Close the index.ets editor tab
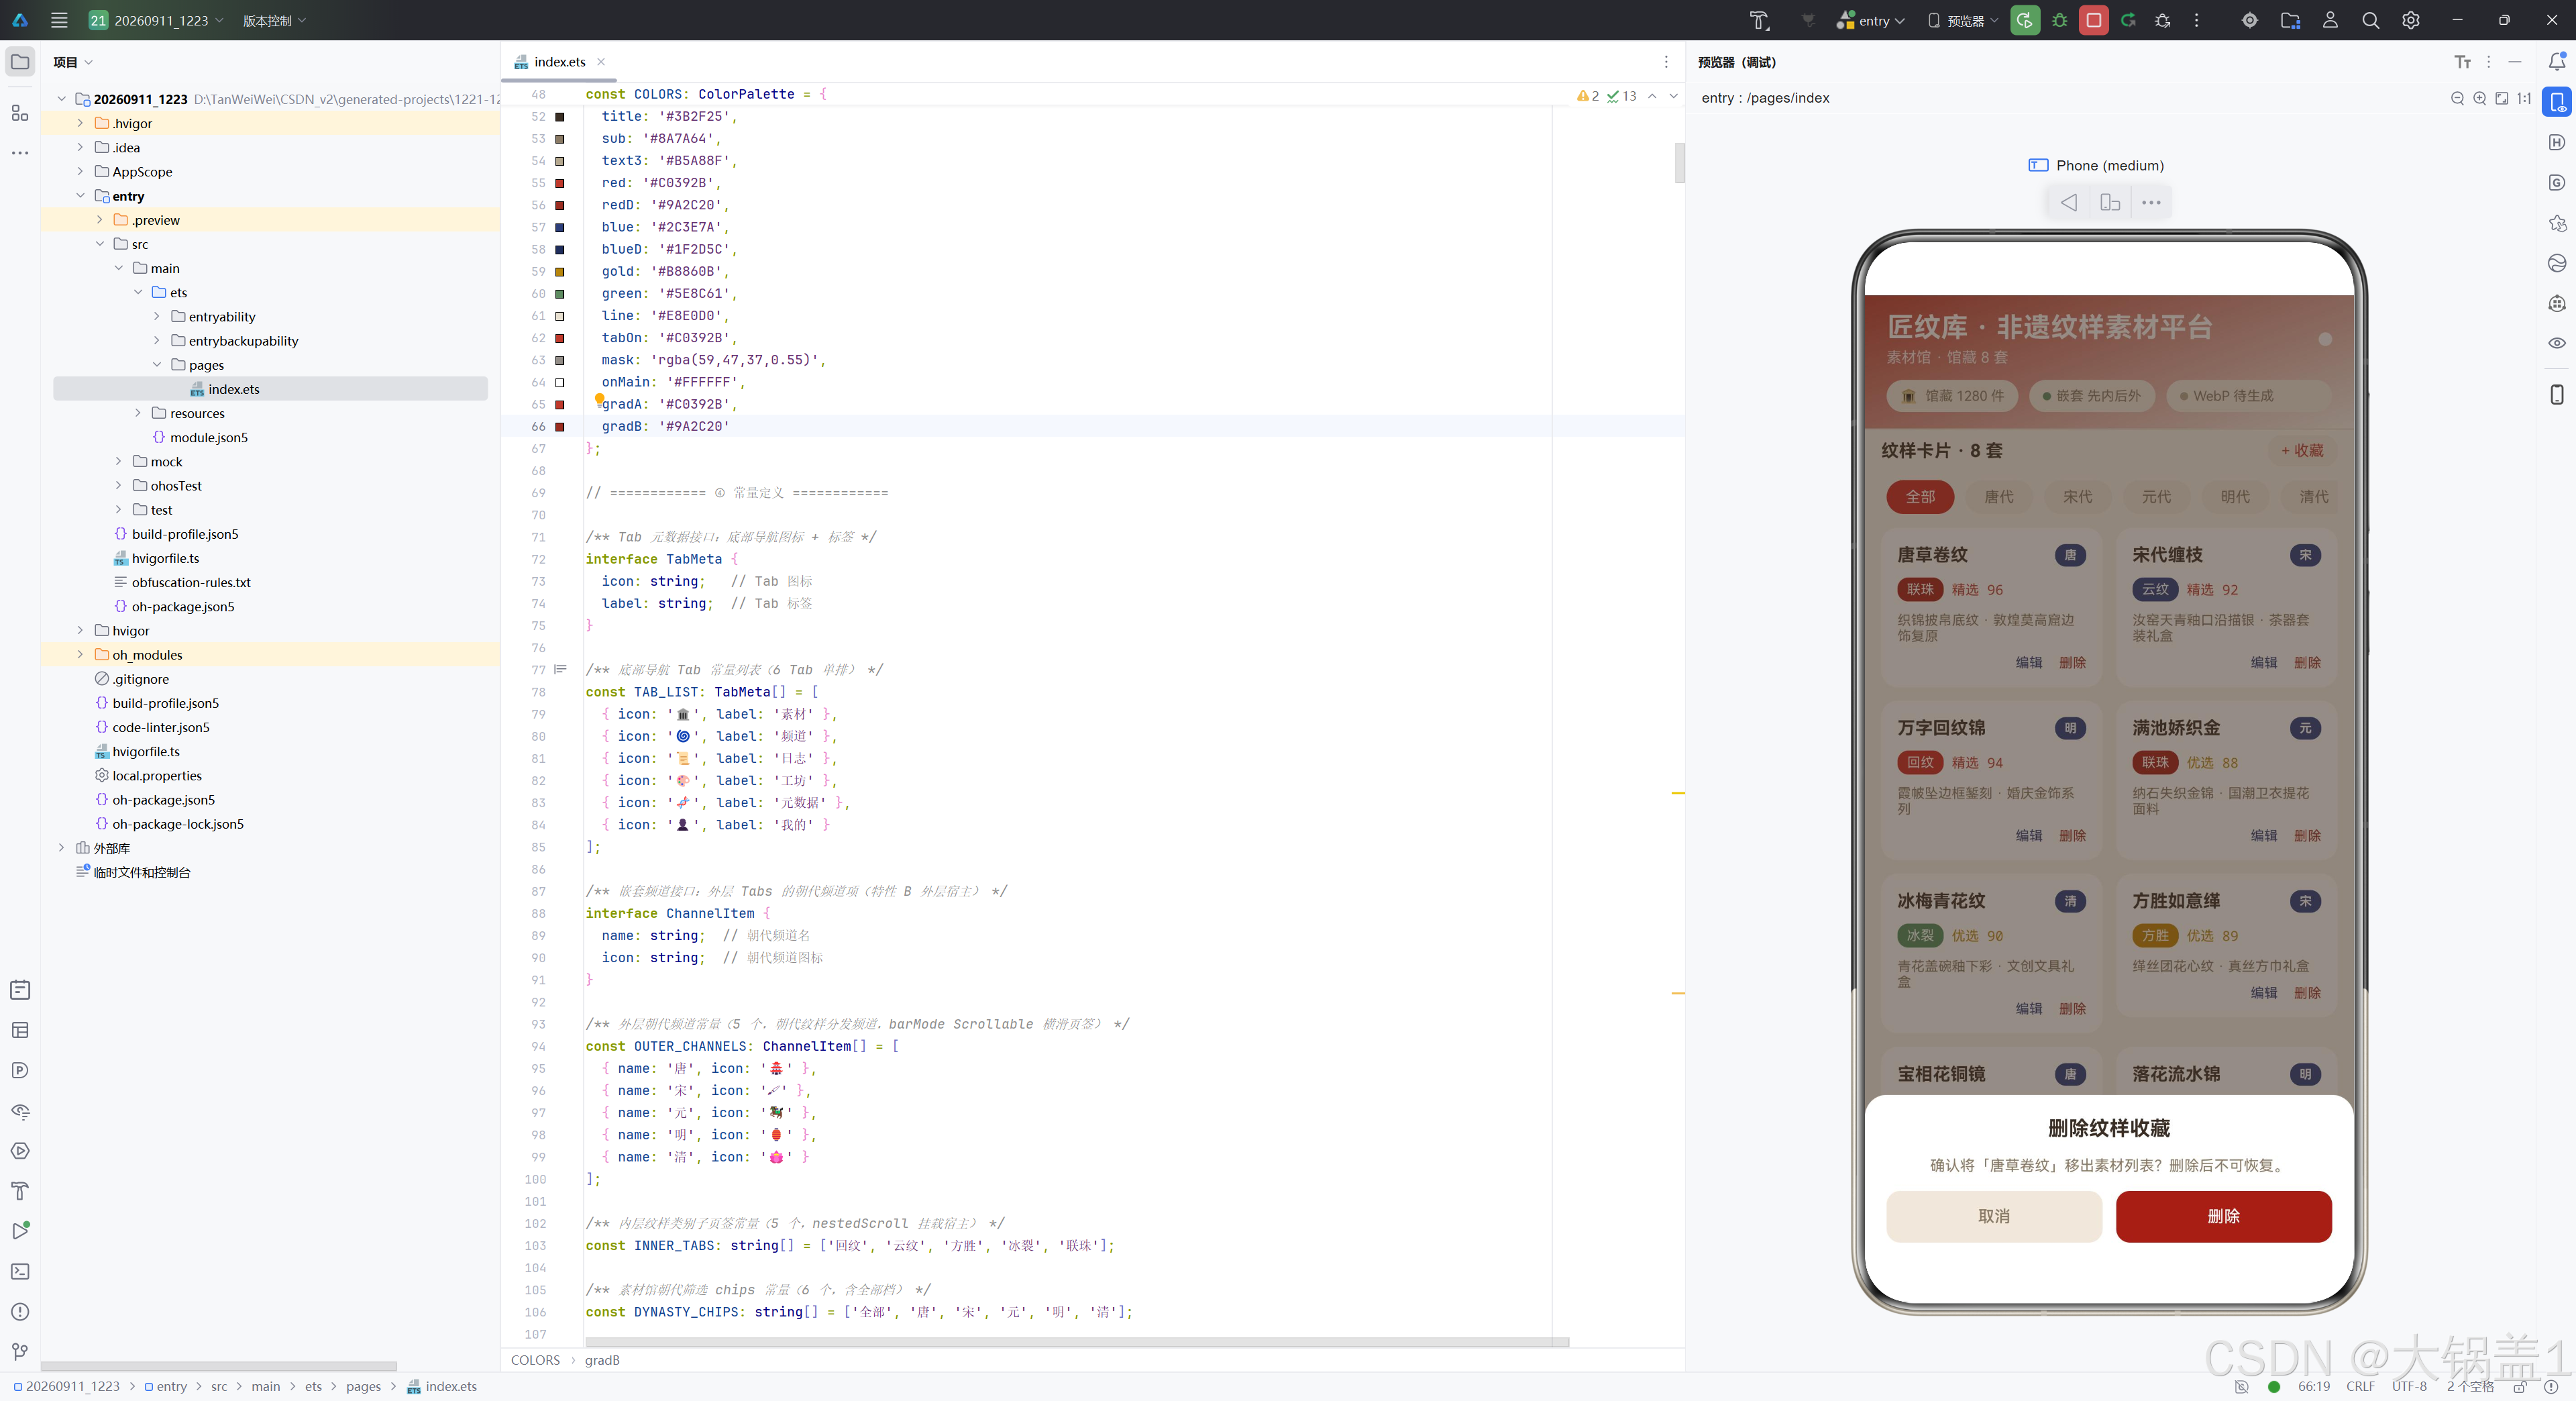Image resolution: width=2576 pixels, height=1401 pixels. [x=601, y=62]
